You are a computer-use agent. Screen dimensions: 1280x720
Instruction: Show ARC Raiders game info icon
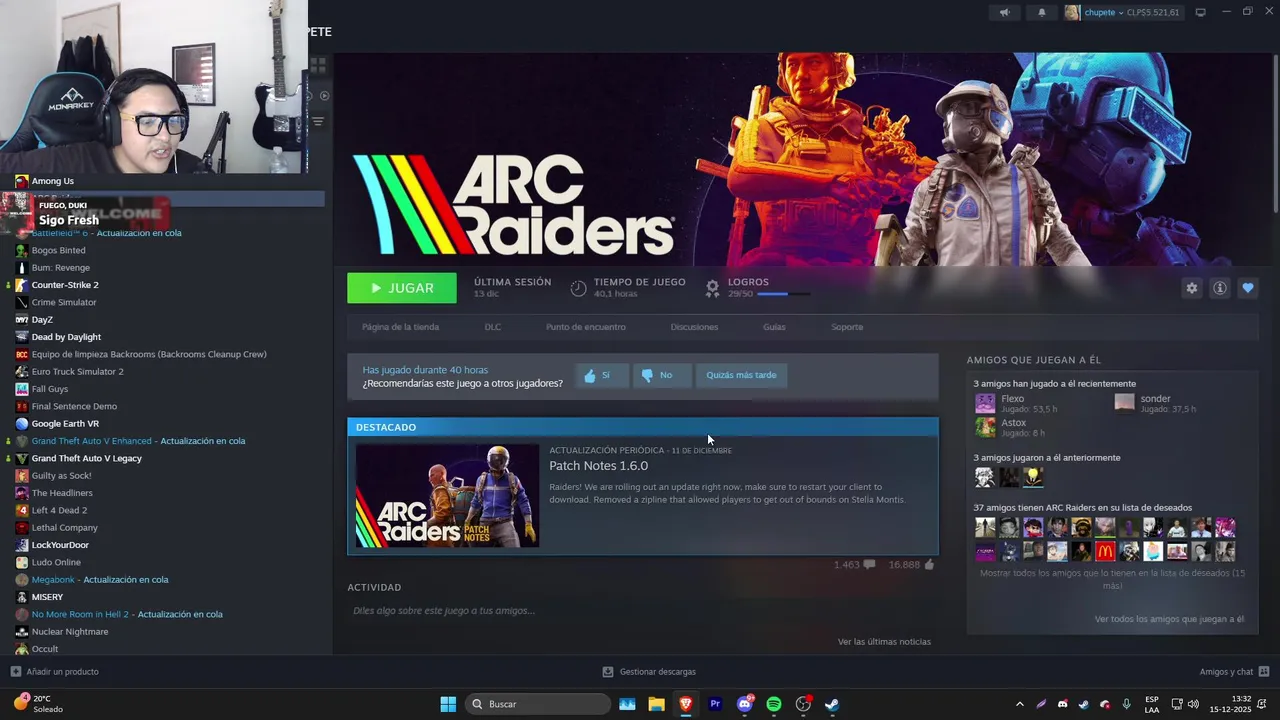1219,288
